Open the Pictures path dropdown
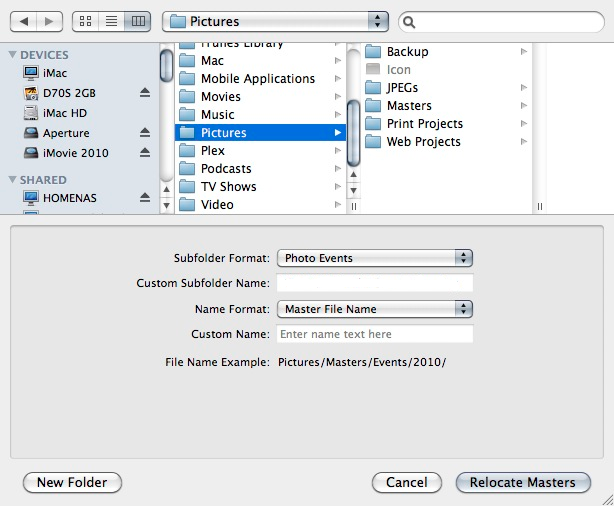614x506 pixels. tap(275, 21)
